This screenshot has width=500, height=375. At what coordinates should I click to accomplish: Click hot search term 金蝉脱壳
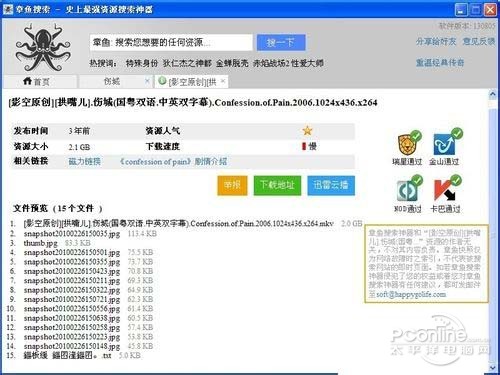point(232,63)
